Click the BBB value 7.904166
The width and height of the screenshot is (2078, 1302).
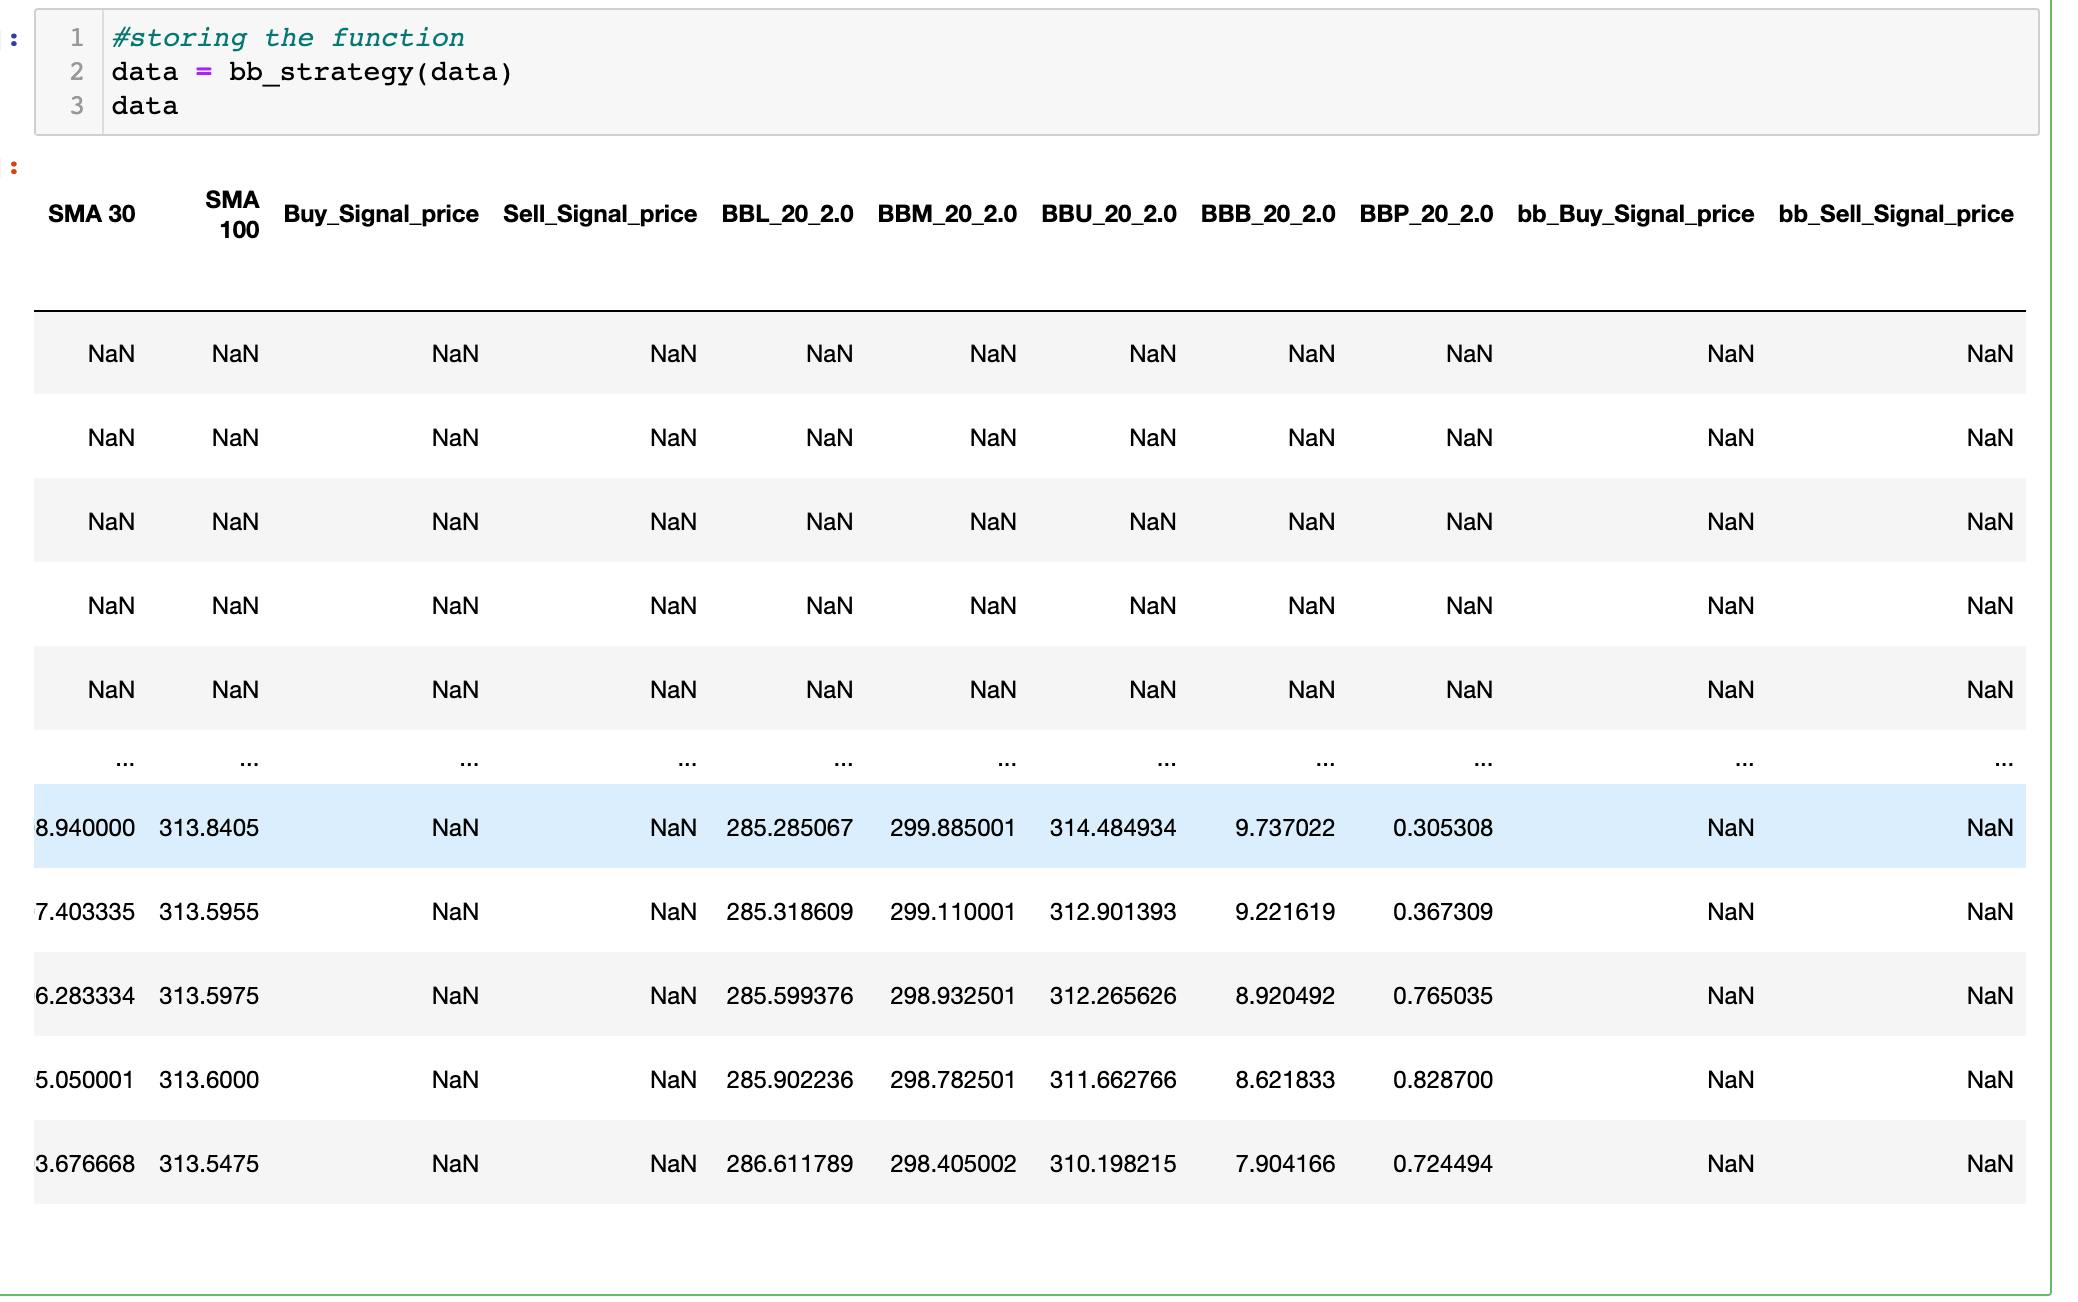(1285, 1164)
